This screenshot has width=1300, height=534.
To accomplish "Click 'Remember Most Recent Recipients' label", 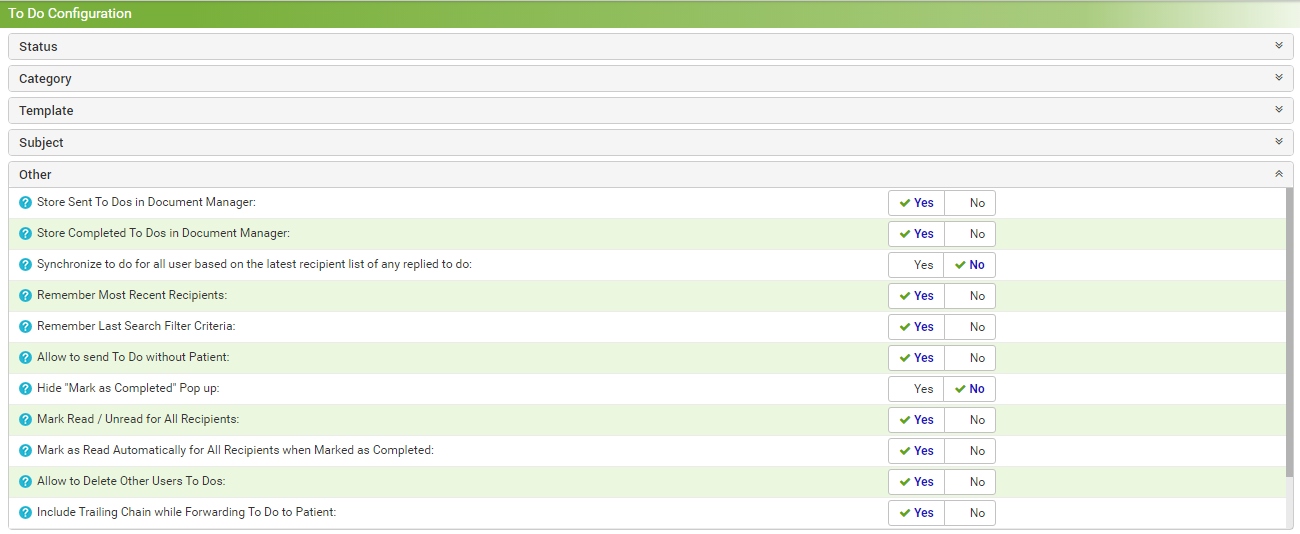I will click(x=132, y=296).
